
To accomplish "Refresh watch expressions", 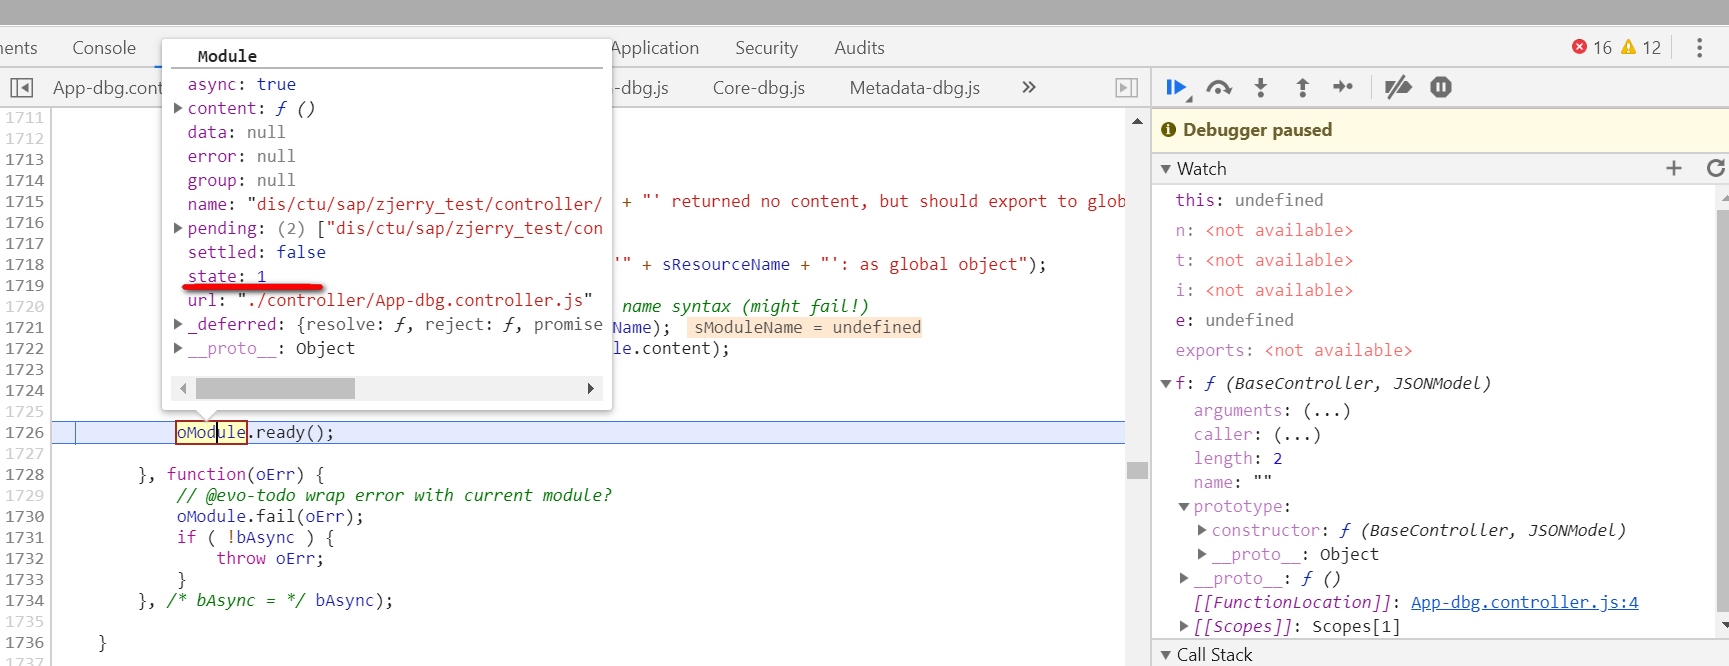I will (1716, 168).
